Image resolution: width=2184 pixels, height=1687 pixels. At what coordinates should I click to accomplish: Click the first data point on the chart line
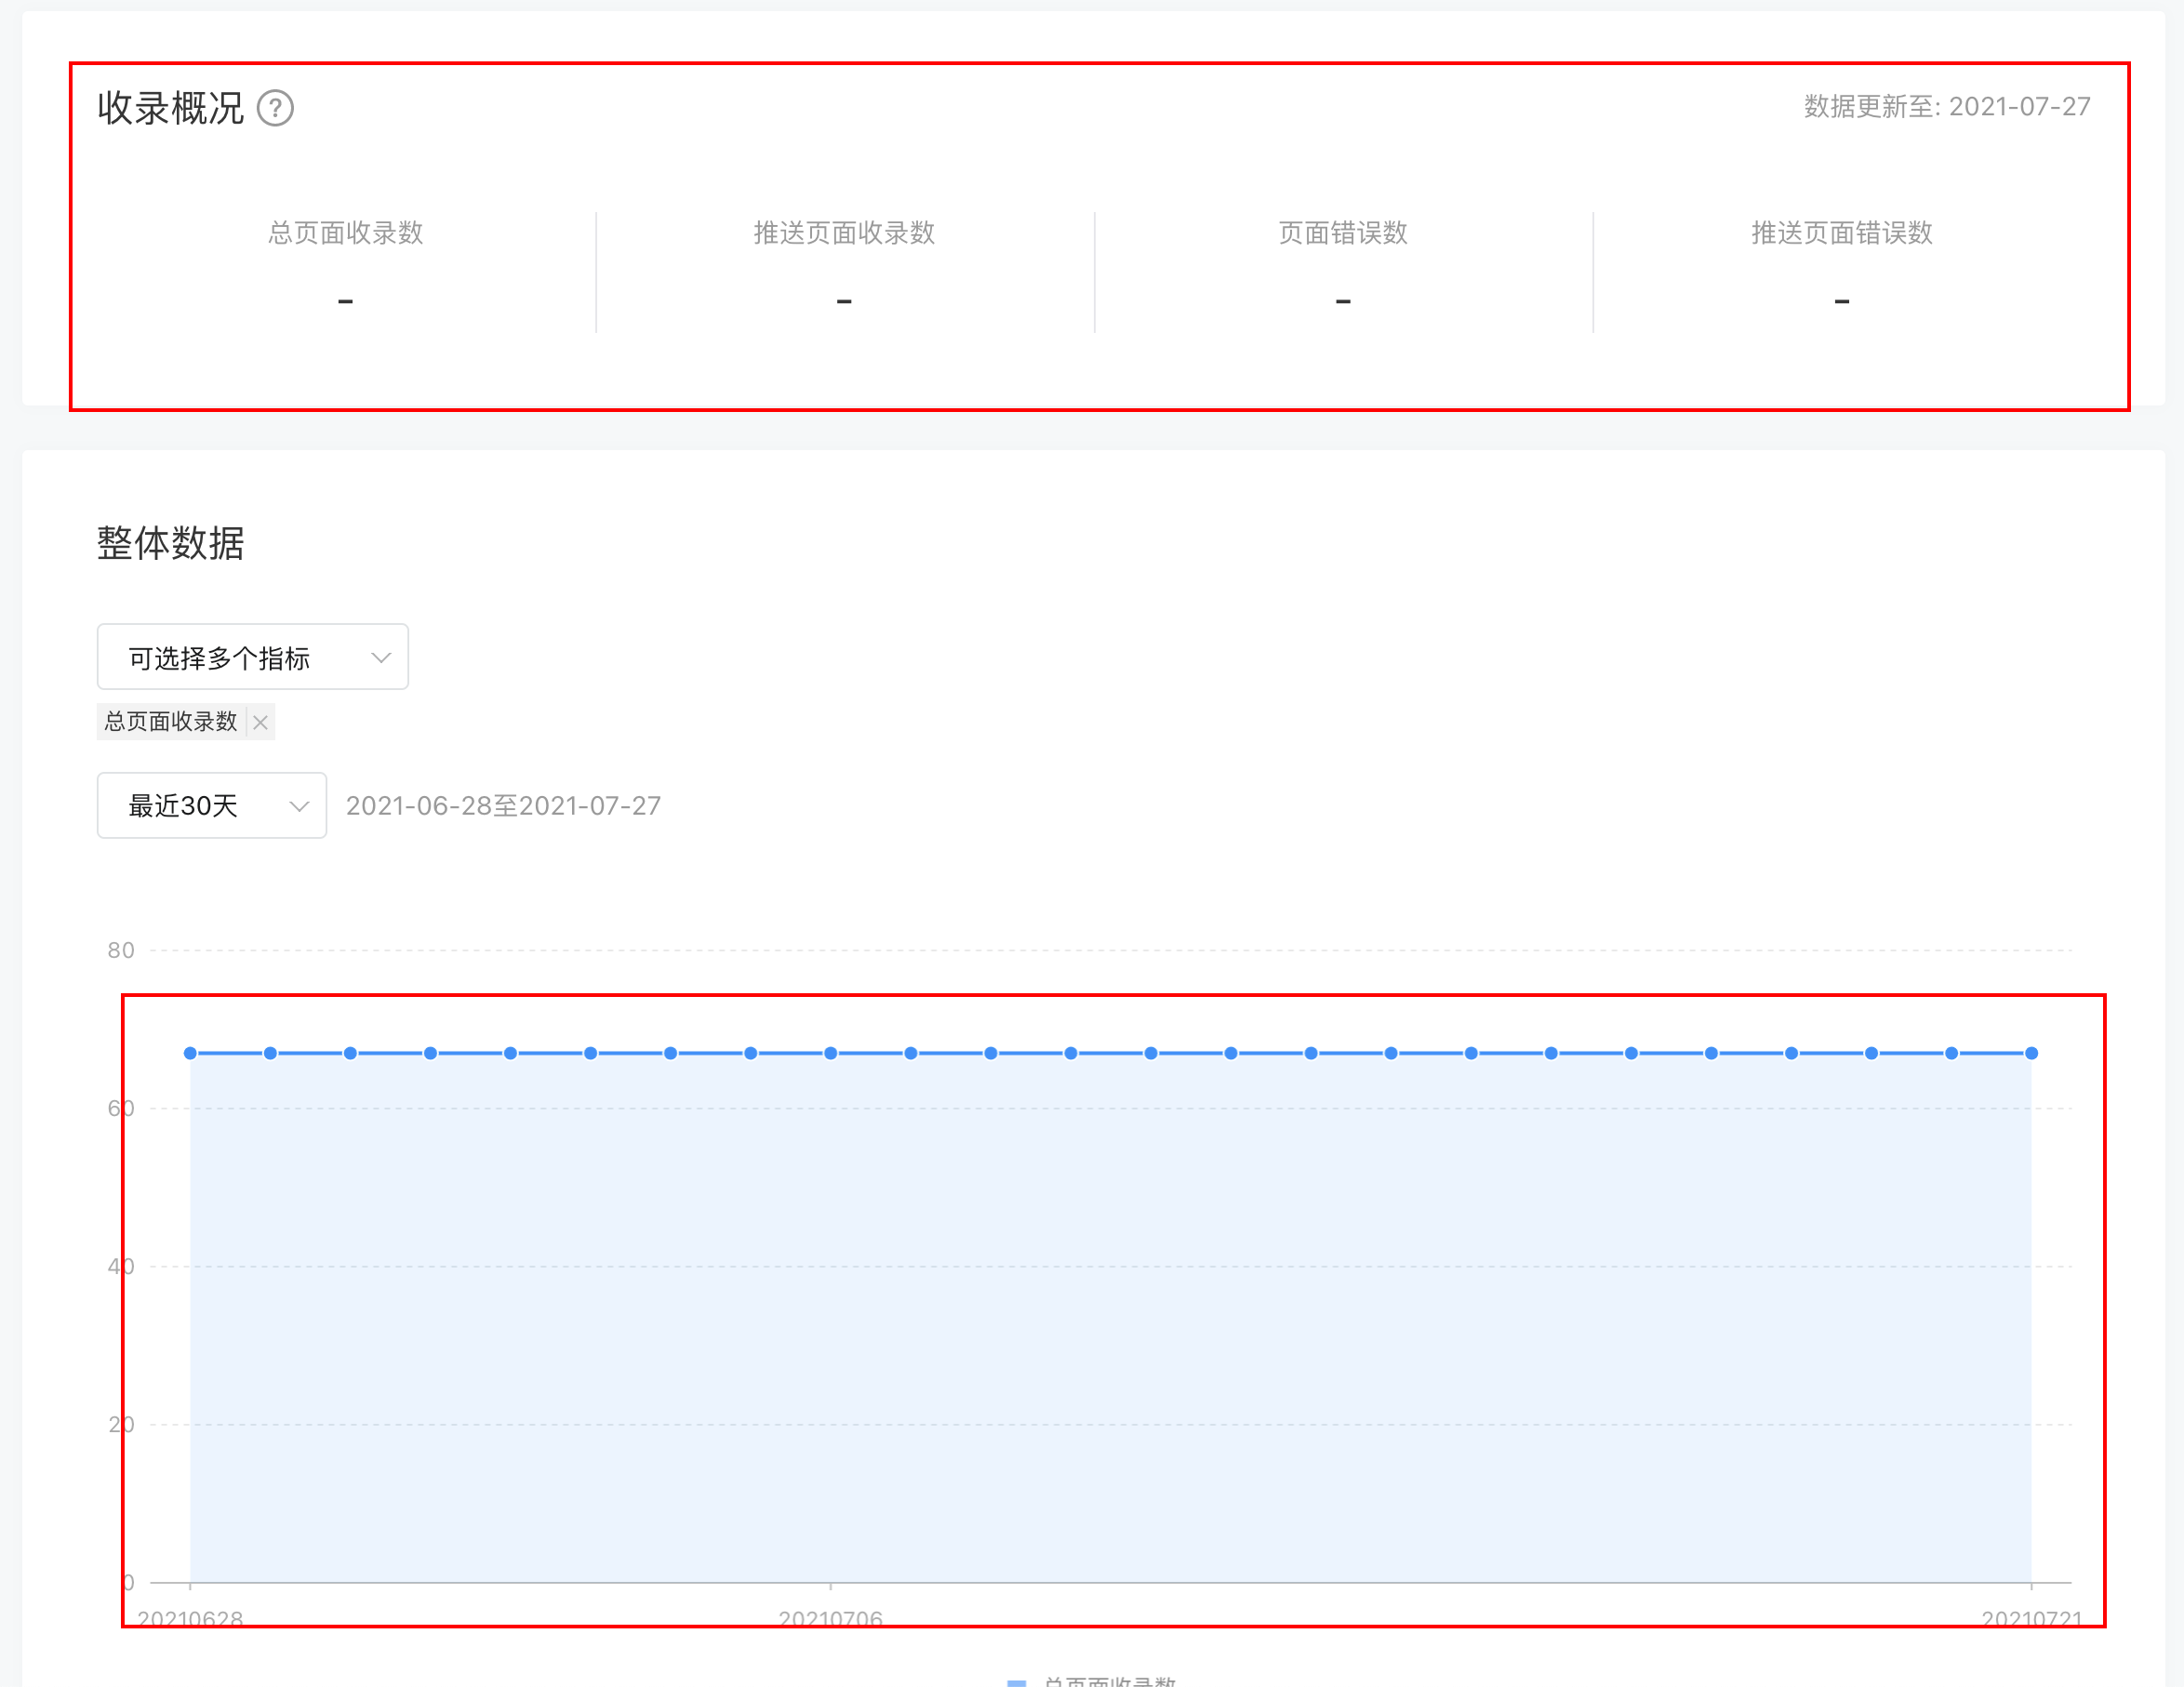190,1053
